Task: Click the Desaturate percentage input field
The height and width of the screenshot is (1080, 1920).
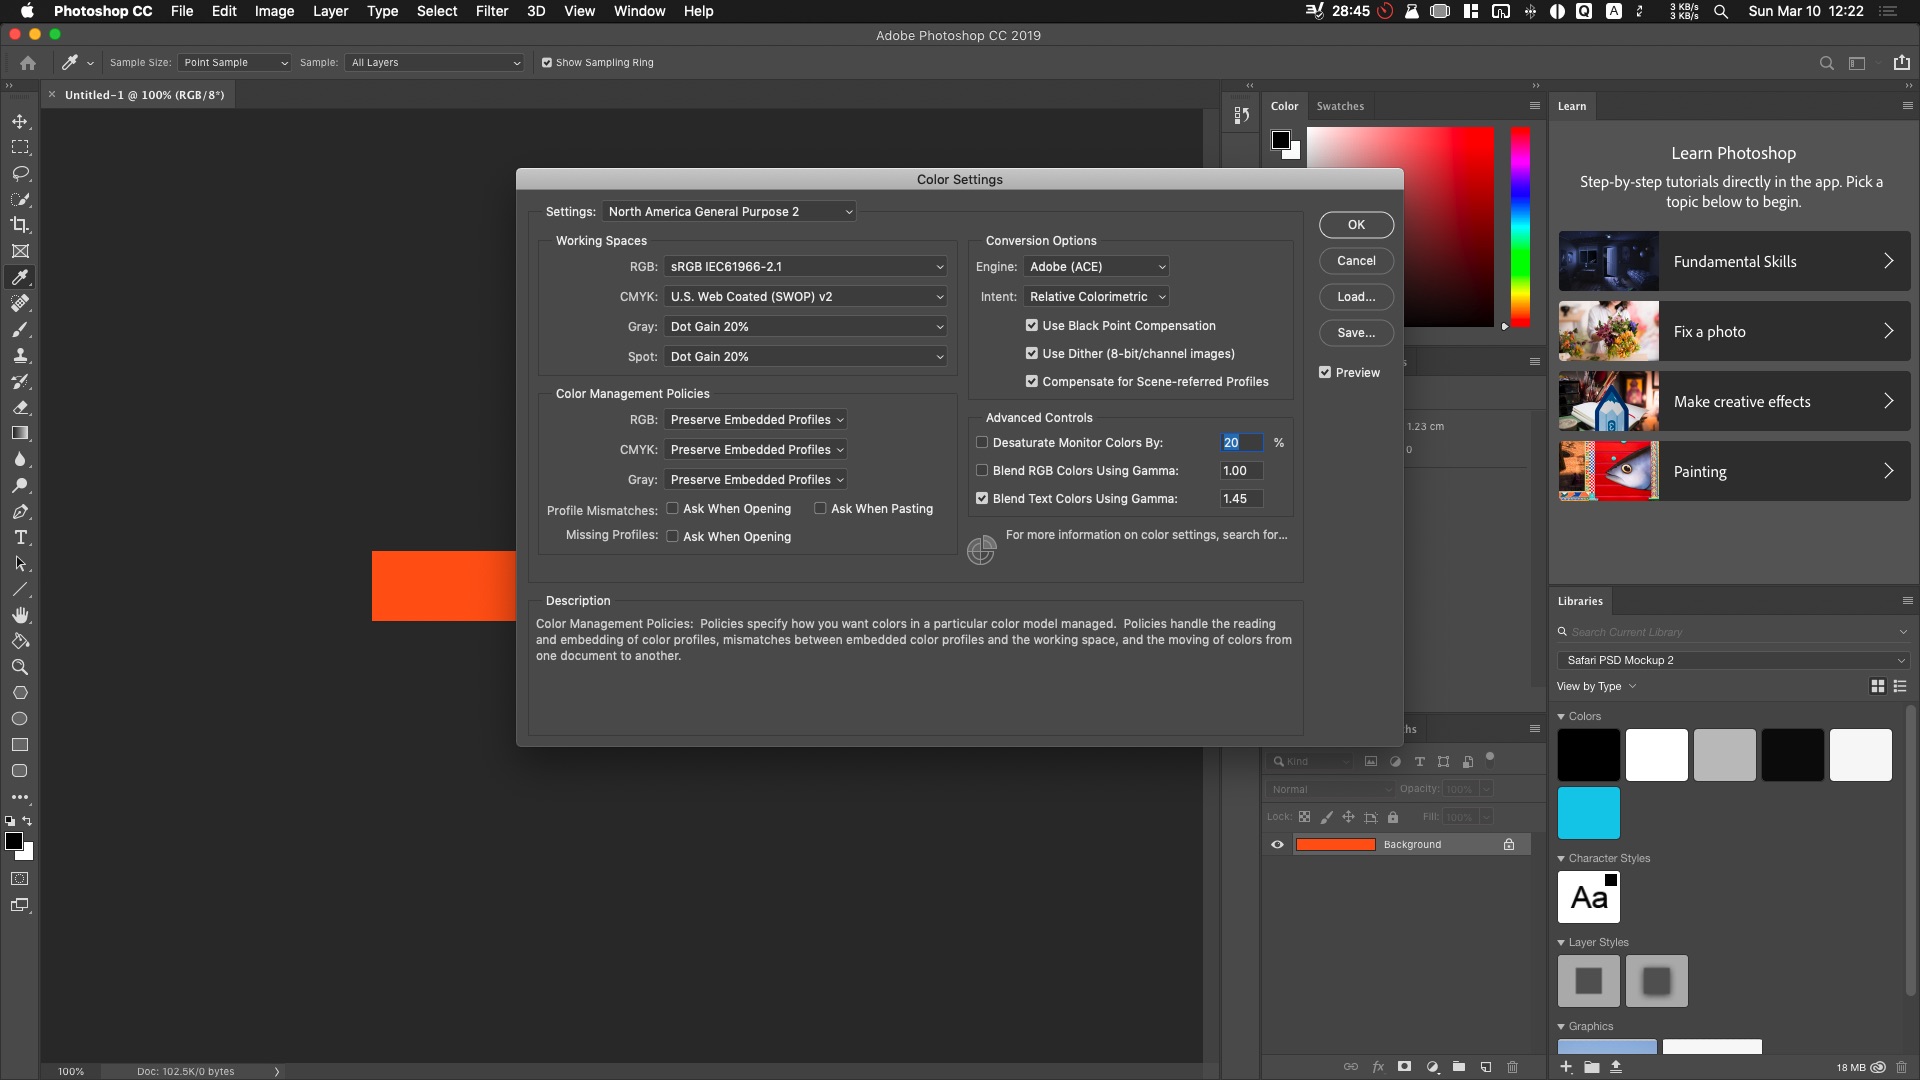Action: 1241,442
